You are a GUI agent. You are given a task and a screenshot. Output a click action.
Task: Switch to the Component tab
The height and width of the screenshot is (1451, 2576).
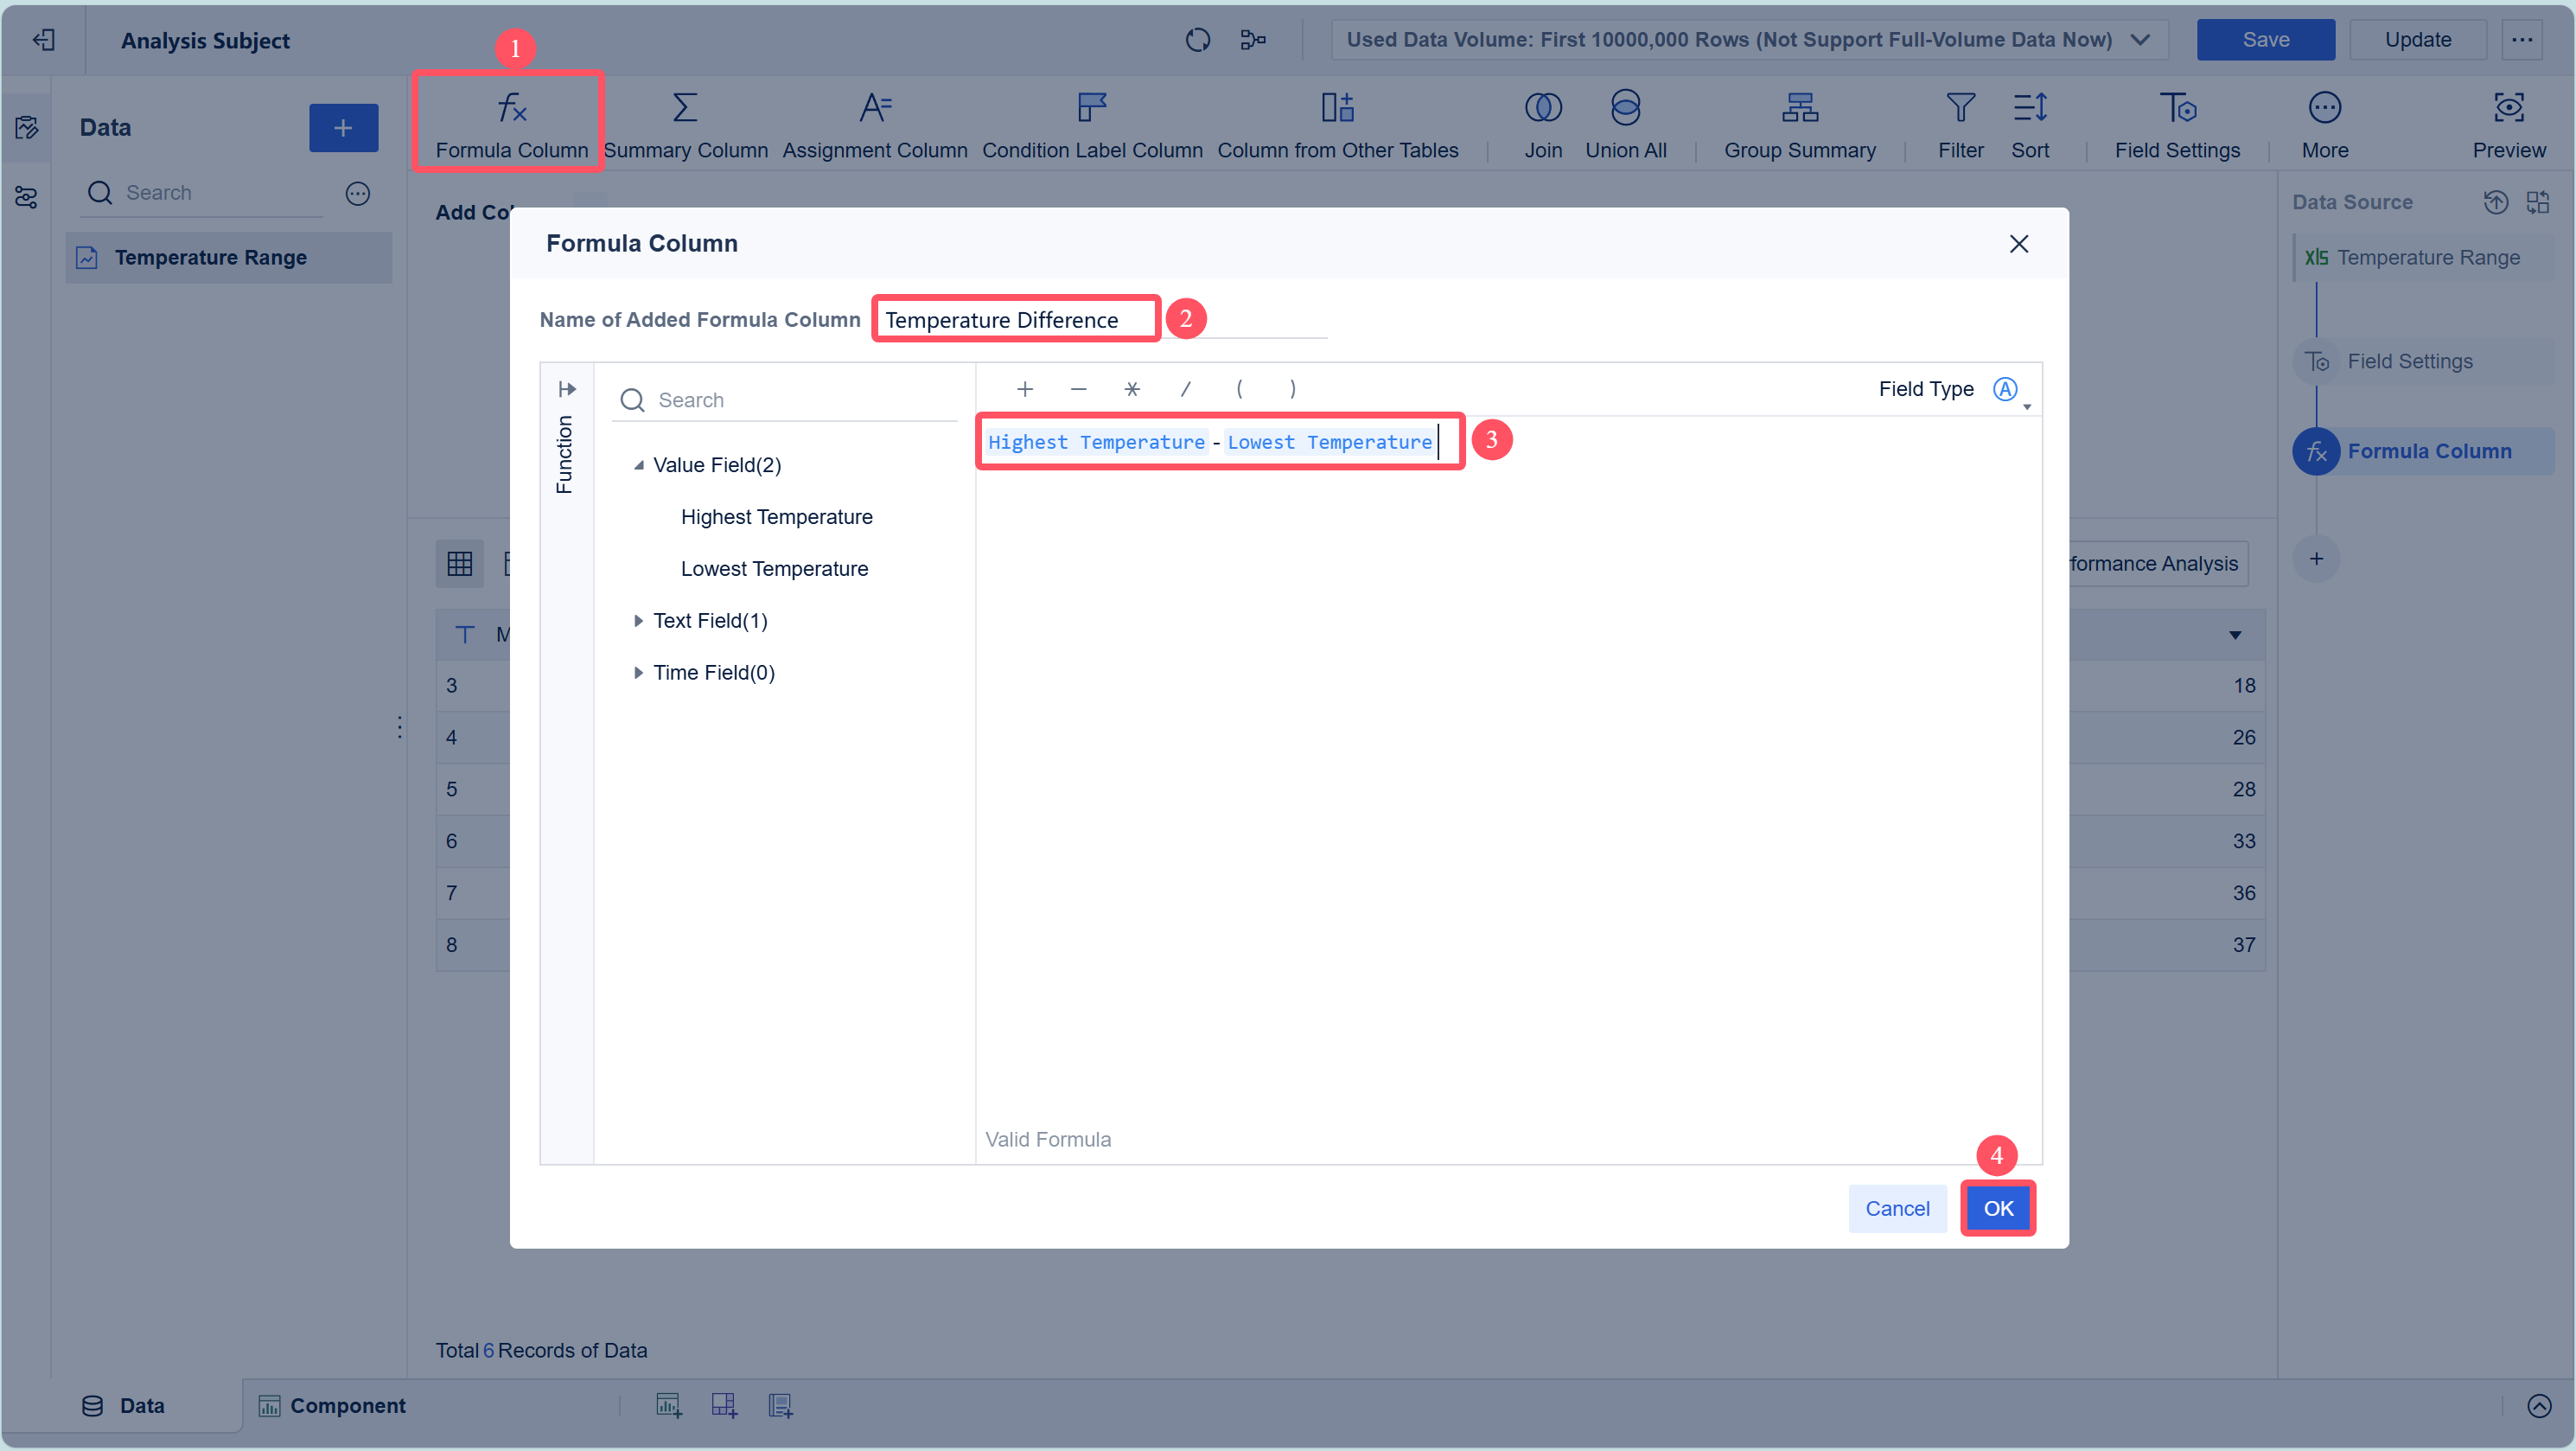click(332, 1406)
